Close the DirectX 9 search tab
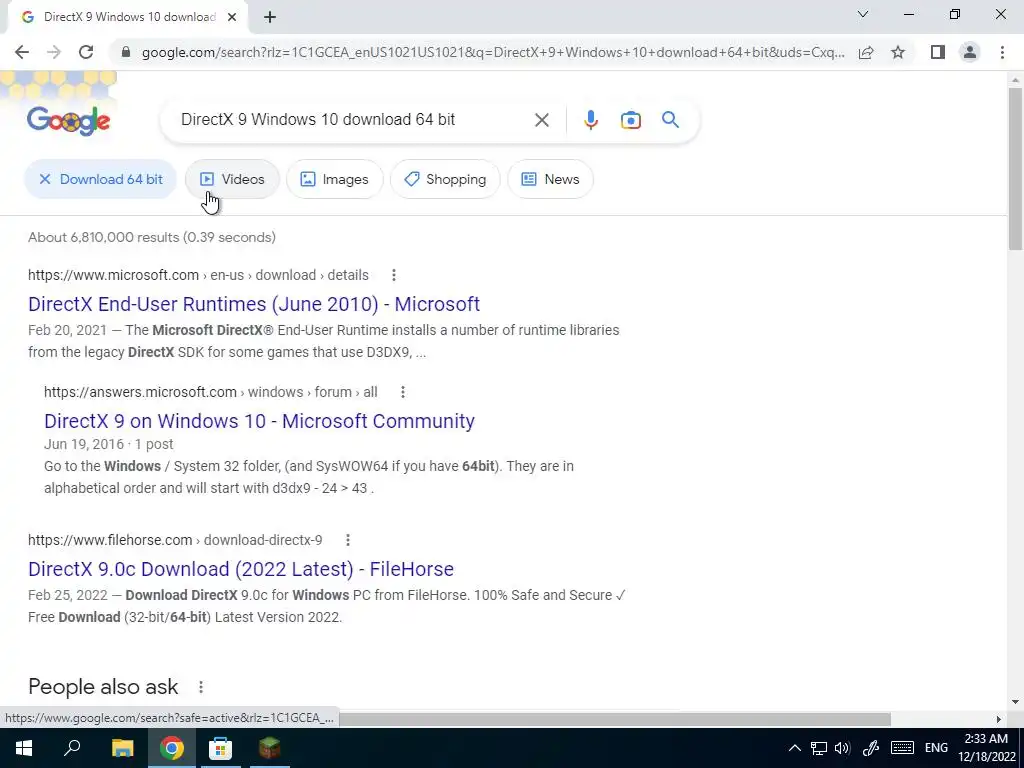This screenshot has height=768, width=1024. [x=232, y=18]
